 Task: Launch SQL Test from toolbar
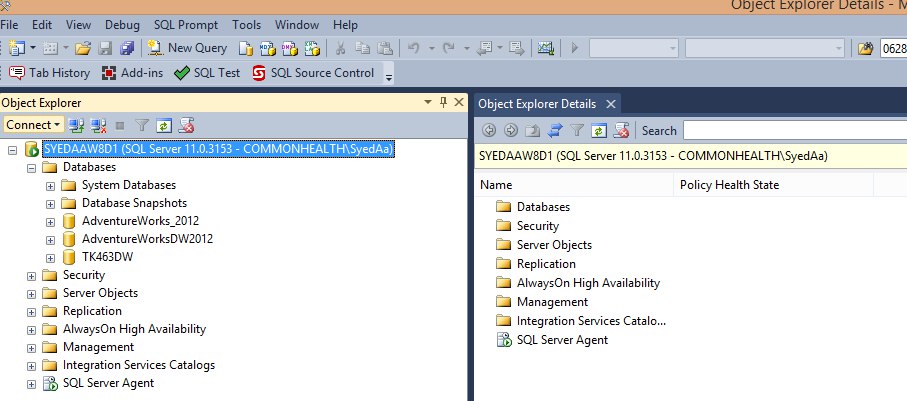[x=207, y=73]
